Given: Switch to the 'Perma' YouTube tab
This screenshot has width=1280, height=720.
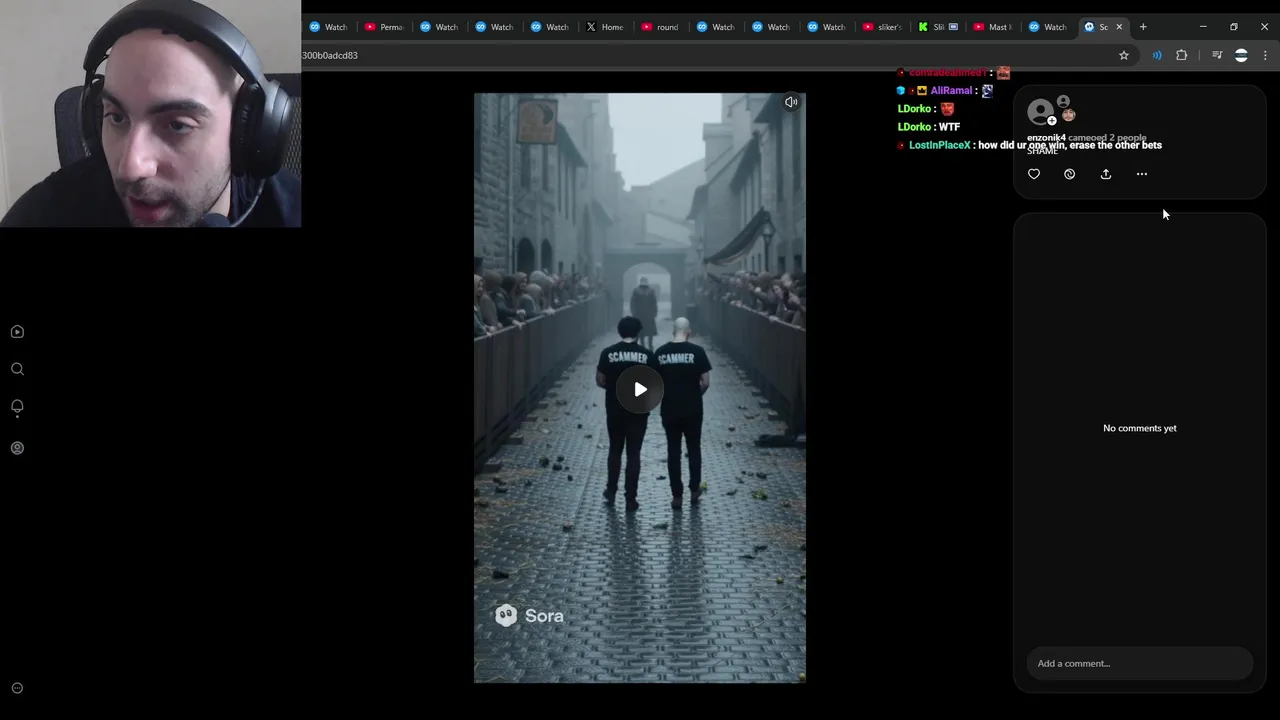Looking at the screenshot, I should [384, 27].
